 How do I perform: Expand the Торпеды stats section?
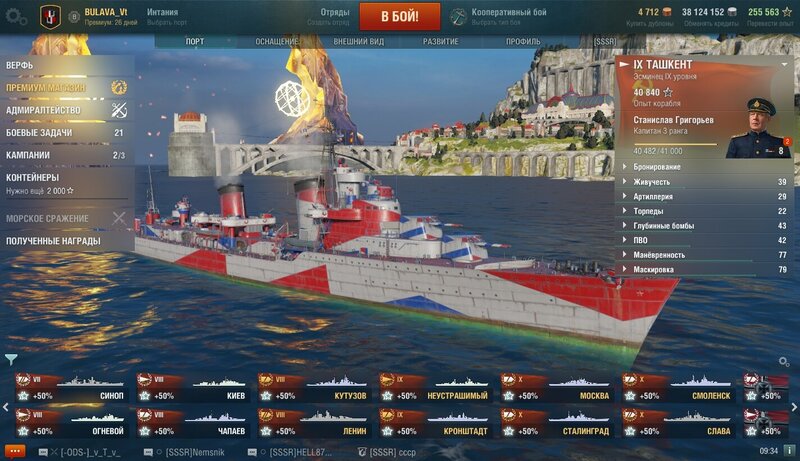tap(706, 211)
